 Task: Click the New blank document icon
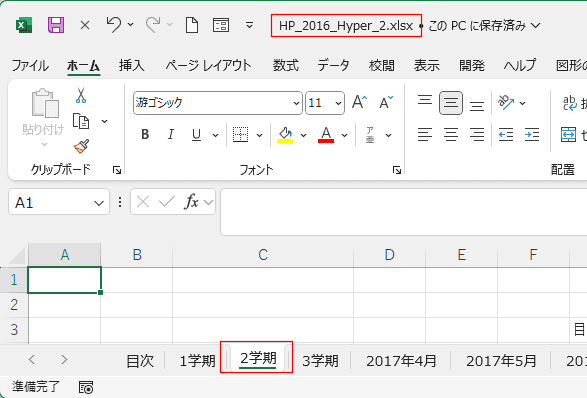tap(192, 25)
